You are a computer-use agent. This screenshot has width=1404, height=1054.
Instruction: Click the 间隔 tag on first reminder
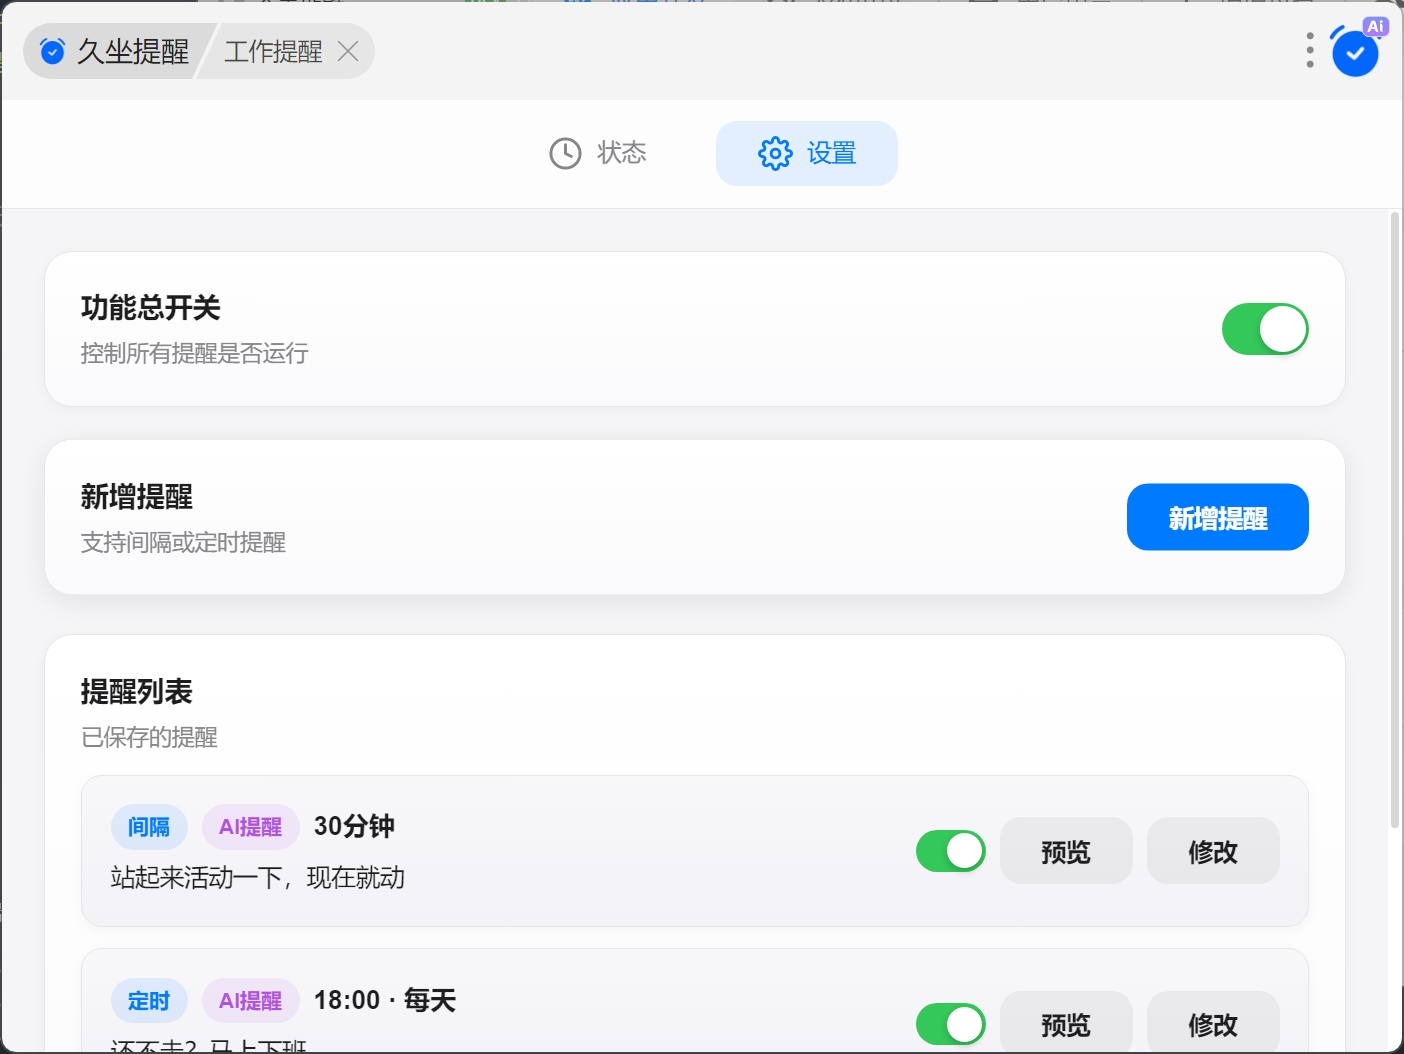[149, 827]
